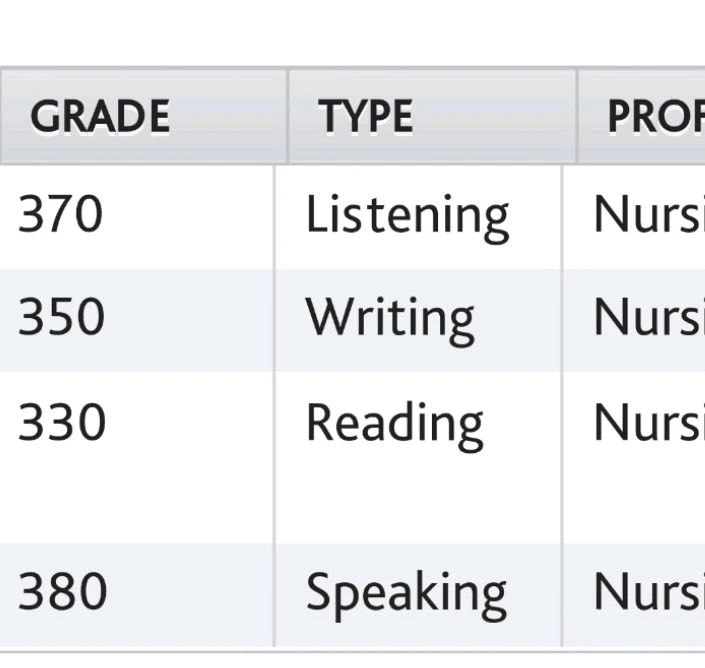Open the Nursing cell in the Listening row

point(648,215)
